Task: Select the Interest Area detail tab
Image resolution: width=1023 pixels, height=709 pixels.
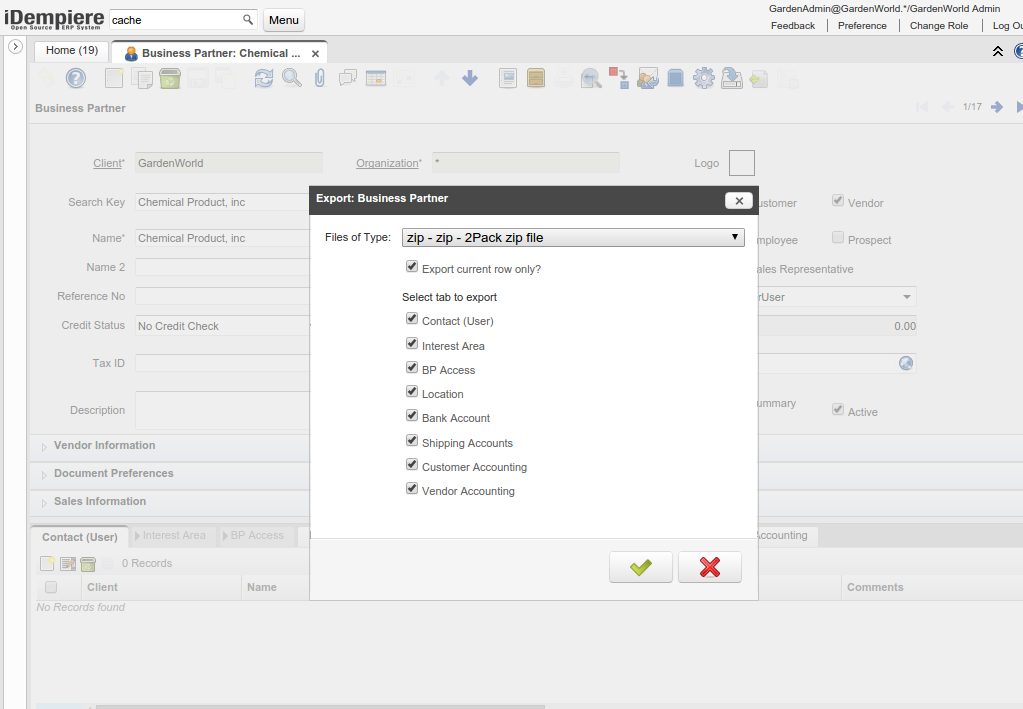Action: (x=173, y=536)
